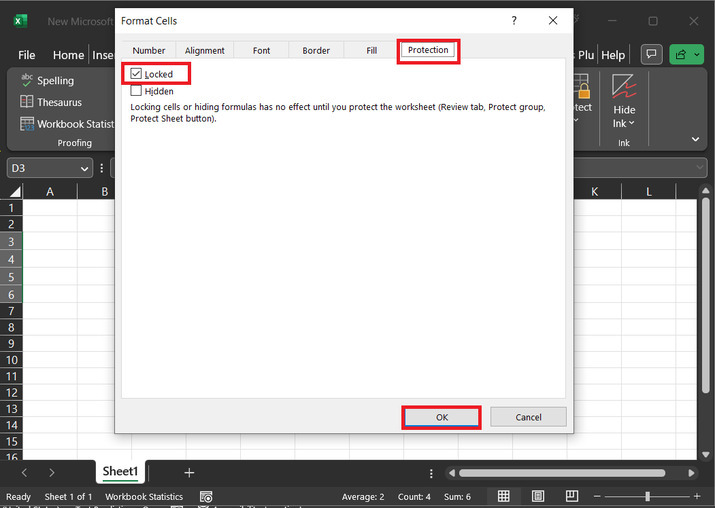Expand the Name Box dropdown
The height and width of the screenshot is (508, 715).
click(x=84, y=169)
